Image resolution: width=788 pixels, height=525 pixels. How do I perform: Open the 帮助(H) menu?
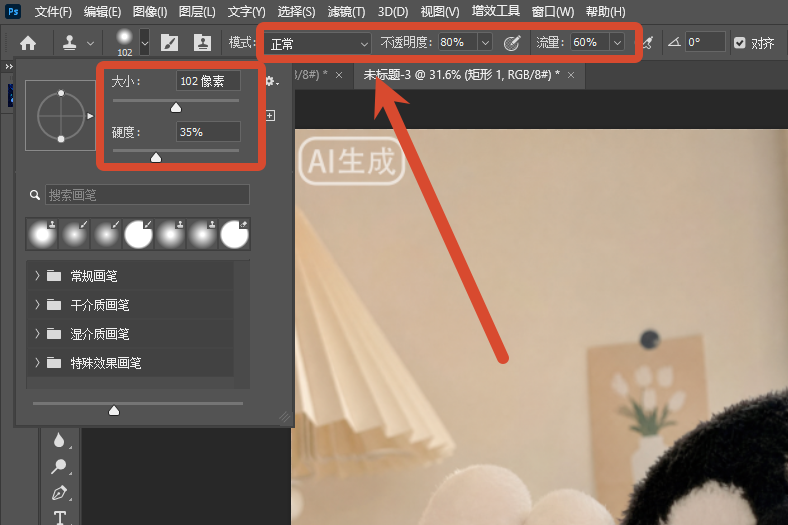pyautogui.click(x=606, y=12)
